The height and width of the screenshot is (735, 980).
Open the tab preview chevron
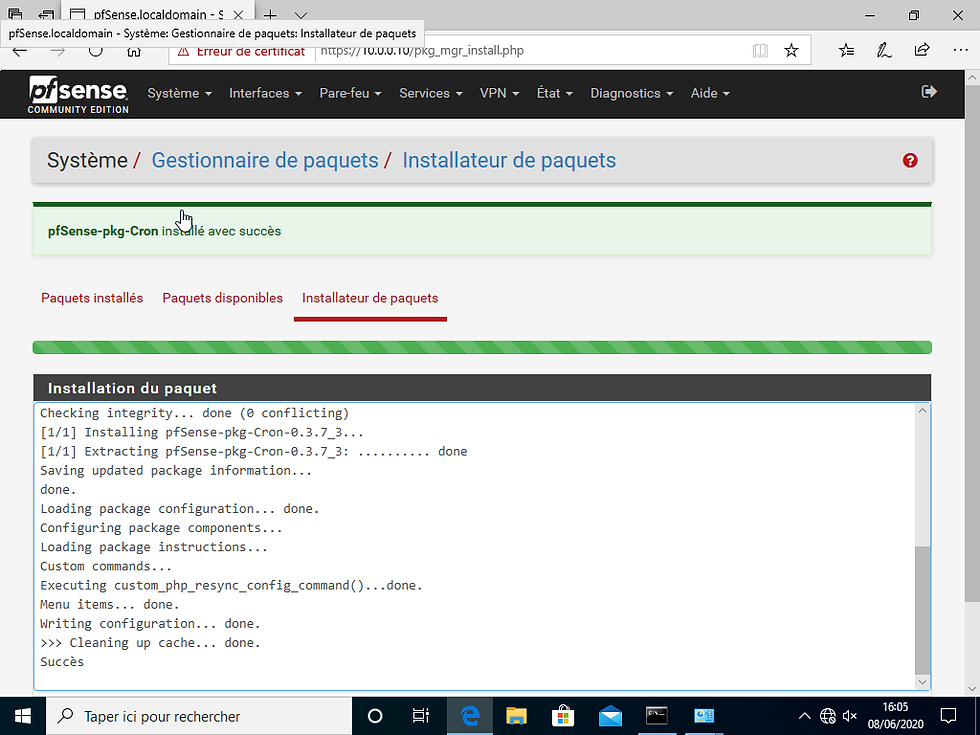301,15
